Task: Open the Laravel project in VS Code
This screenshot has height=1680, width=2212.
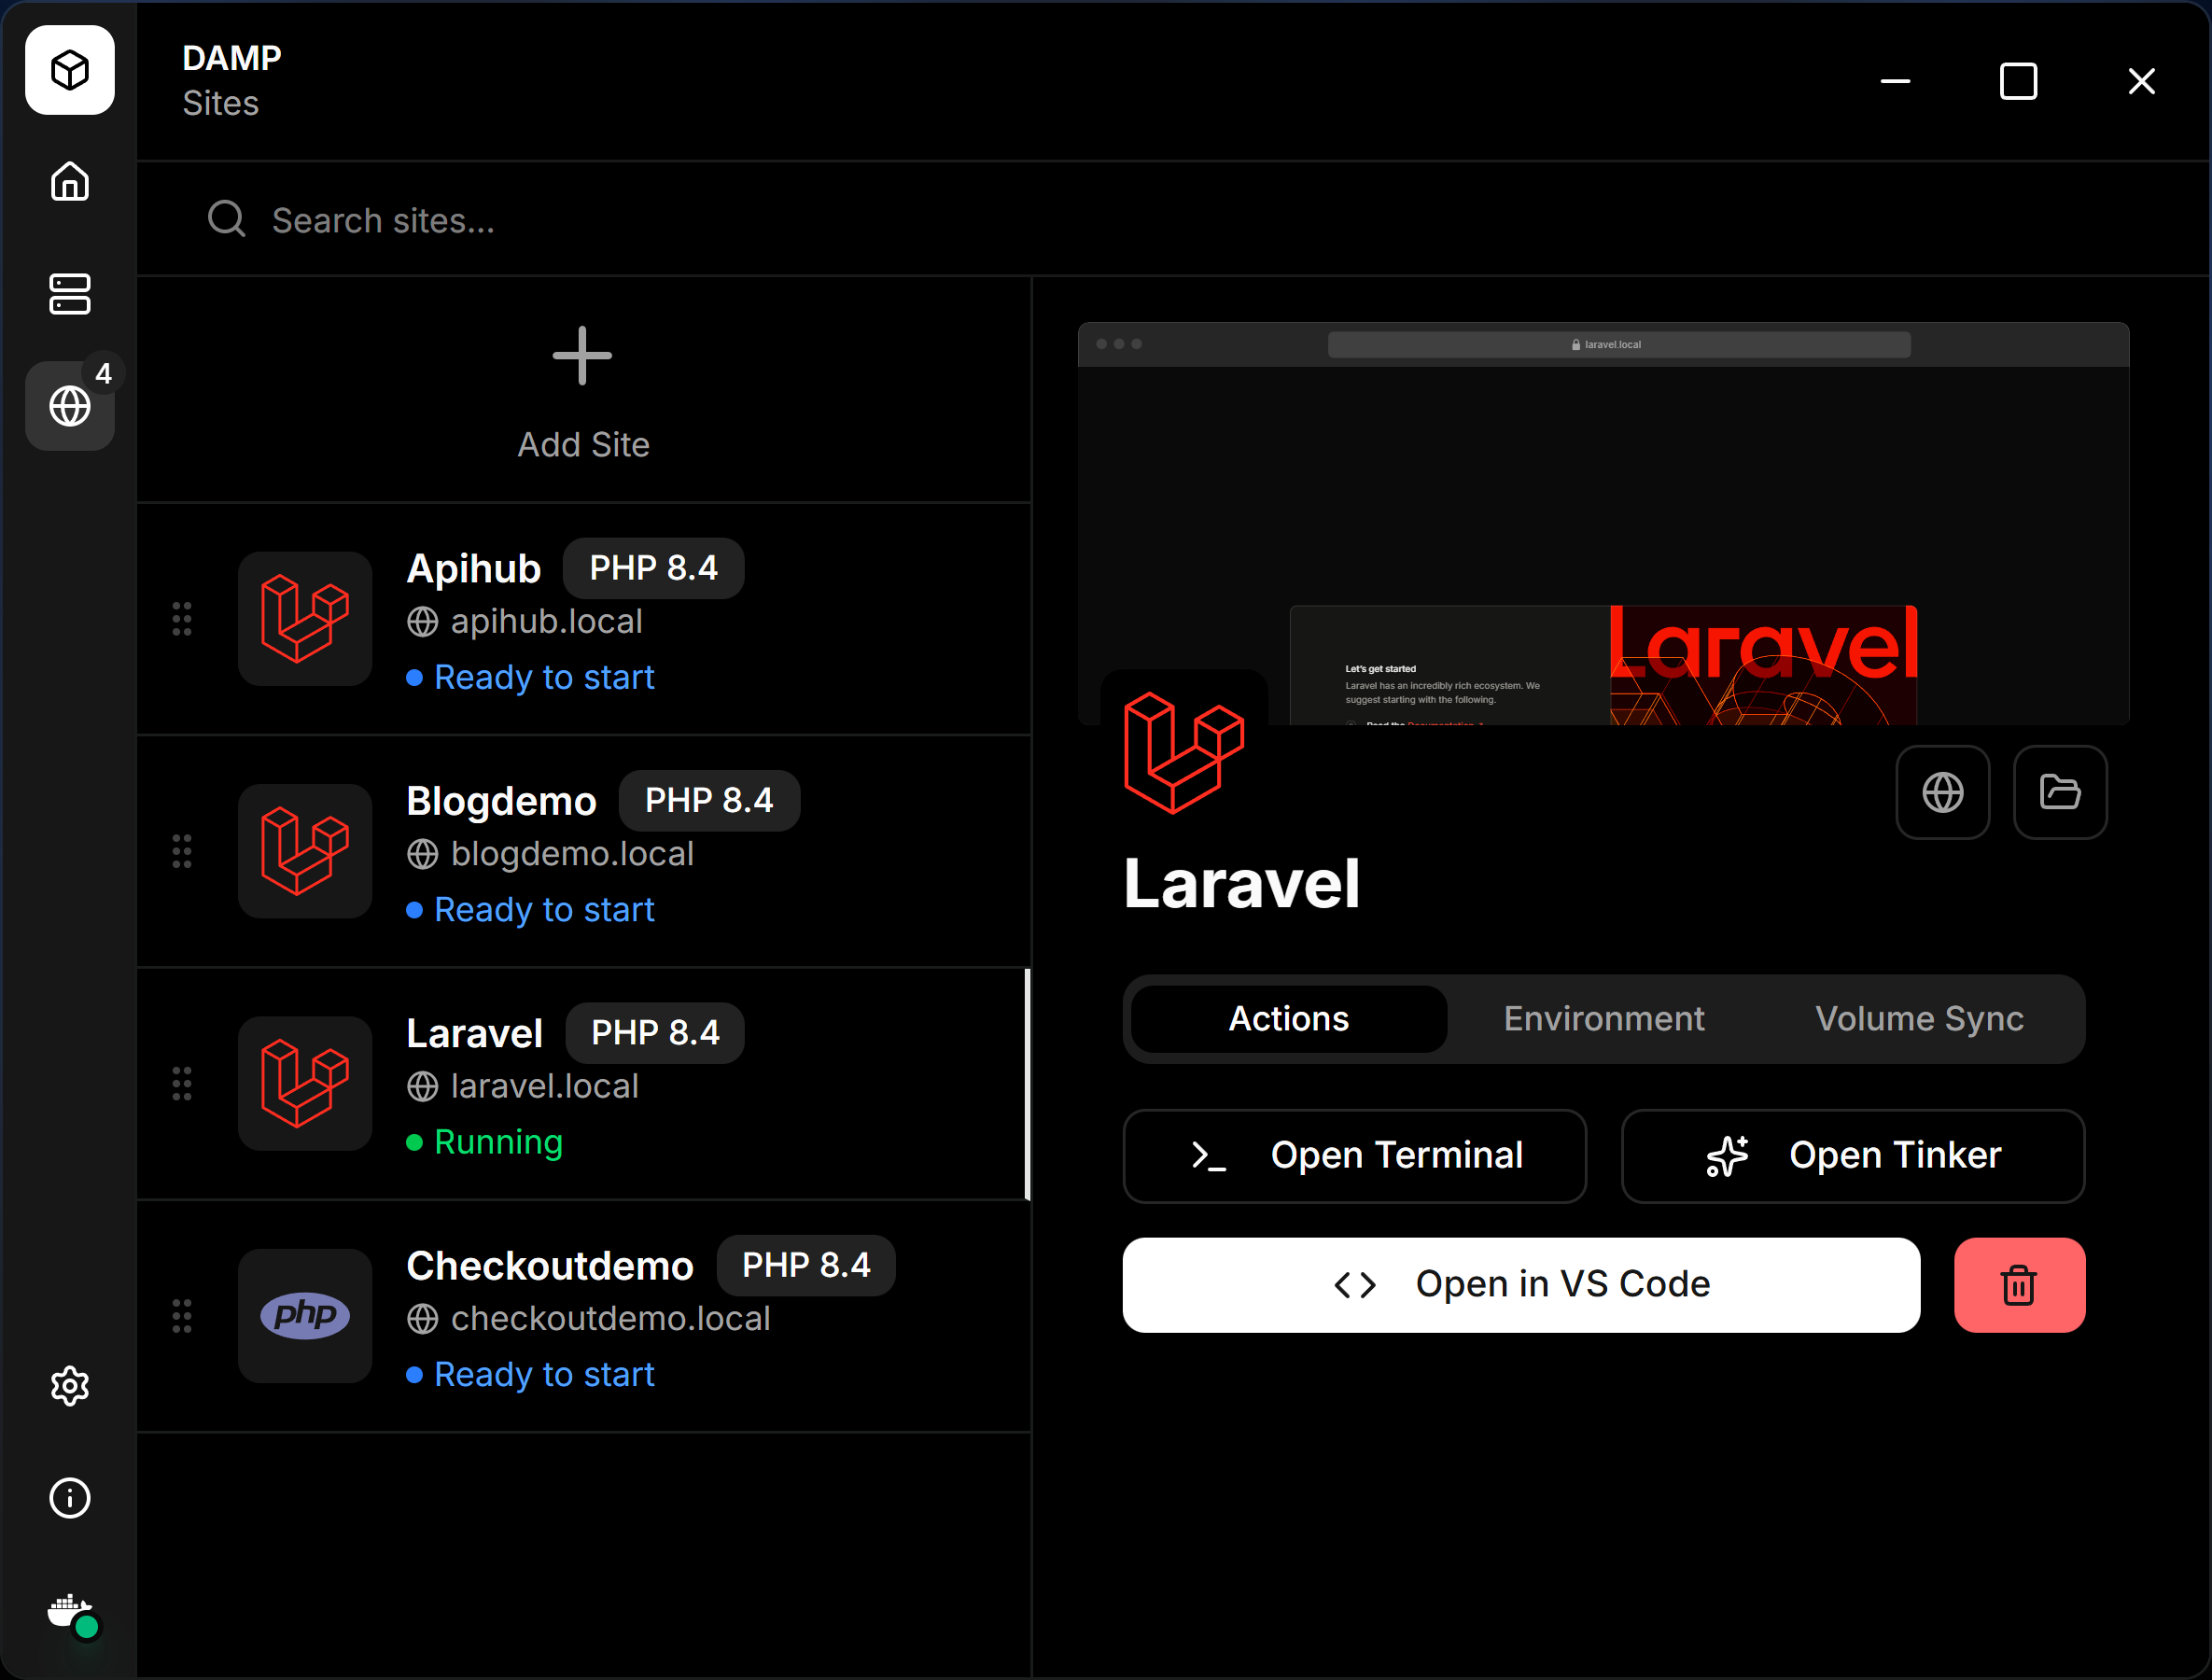Action: pos(1522,1284)
